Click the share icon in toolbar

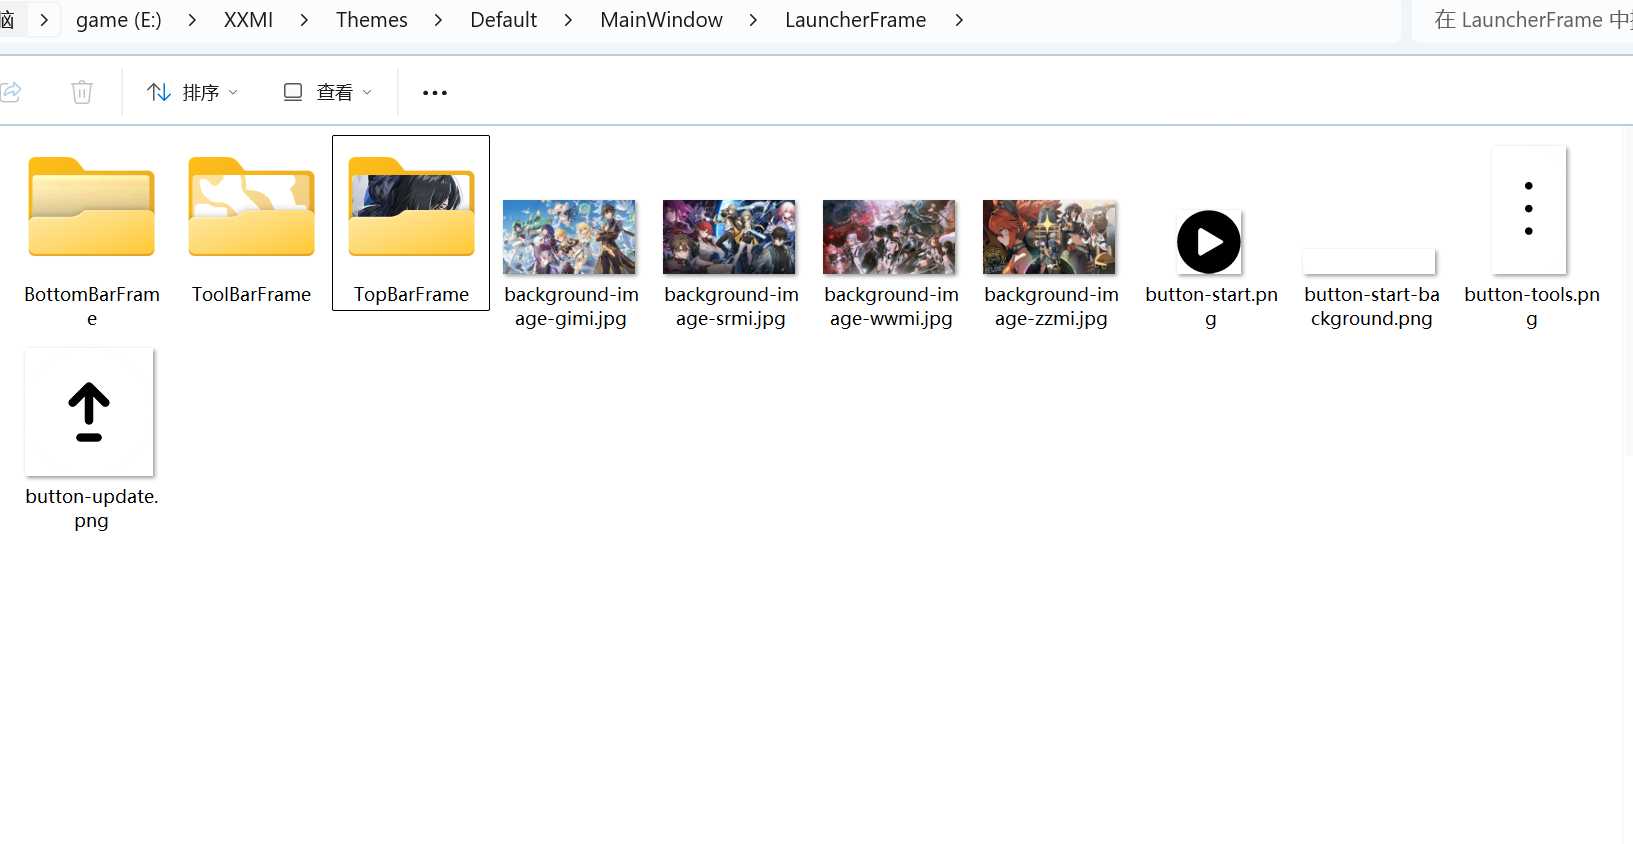click(11, 92)
